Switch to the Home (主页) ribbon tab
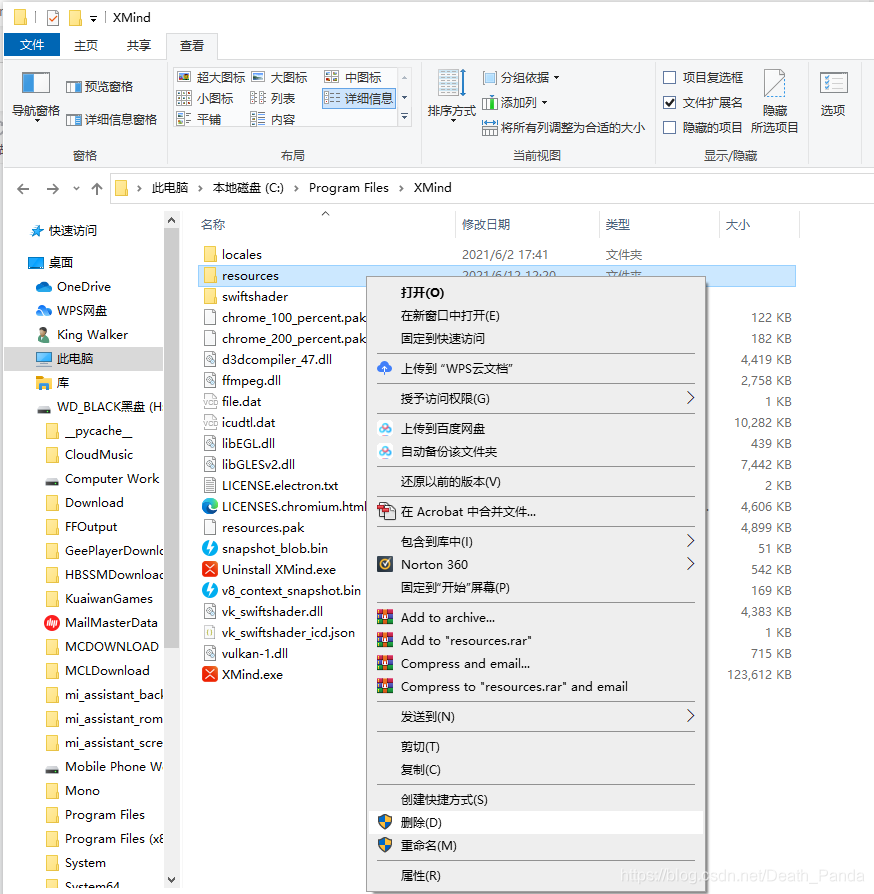The height and width of the screenshot is (894, 874). point(86,45)
